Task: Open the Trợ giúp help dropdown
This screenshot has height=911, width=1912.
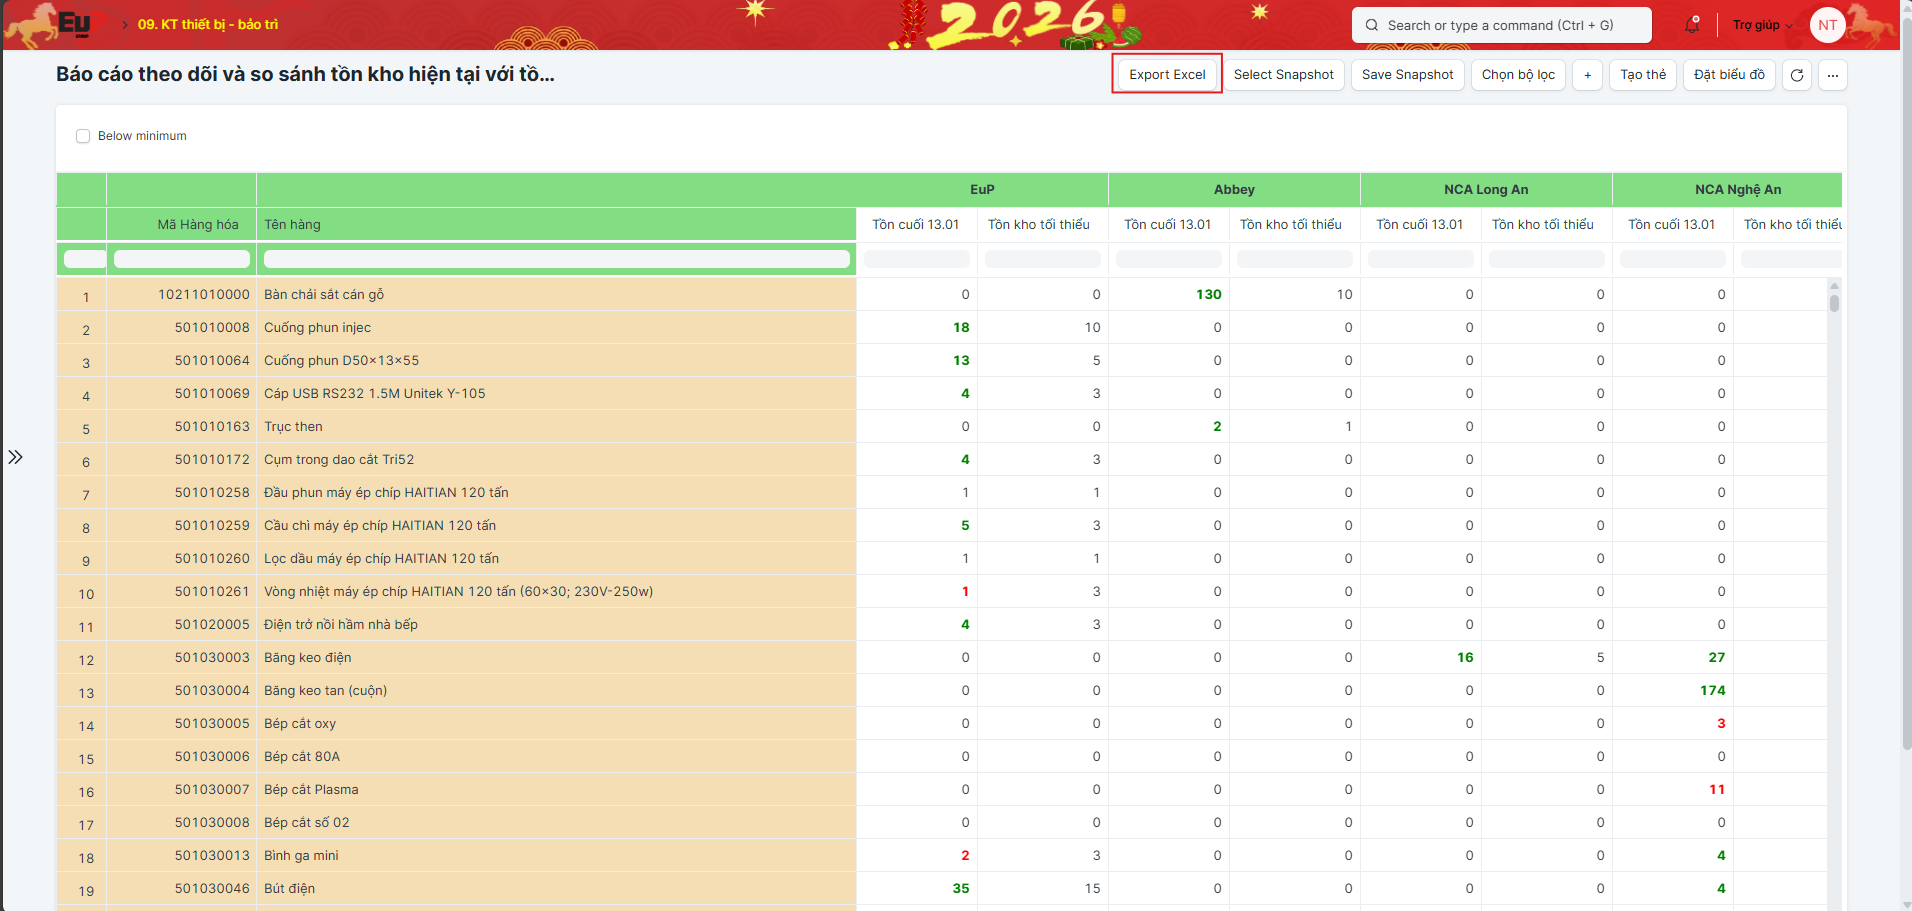Action: point(1762,25)
